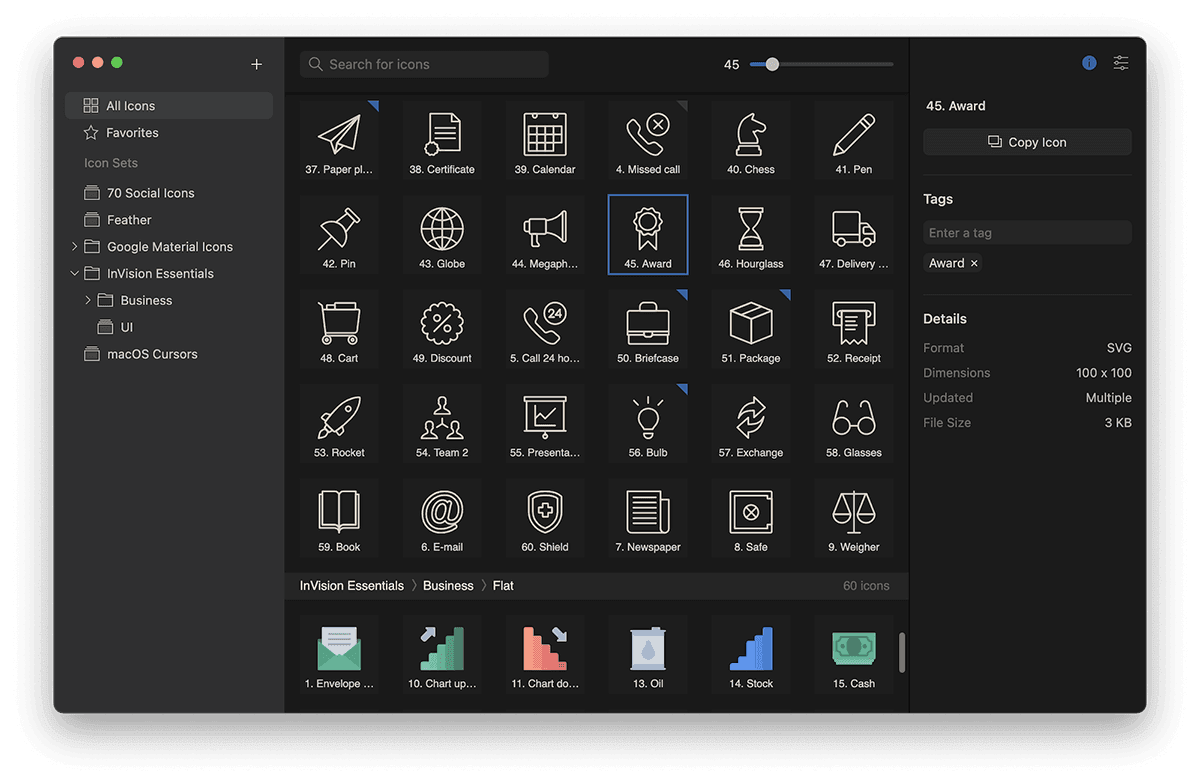Screen dimensions: 1200x784
Task: Select the Call 24 hours icon
Action: (545, 329)
